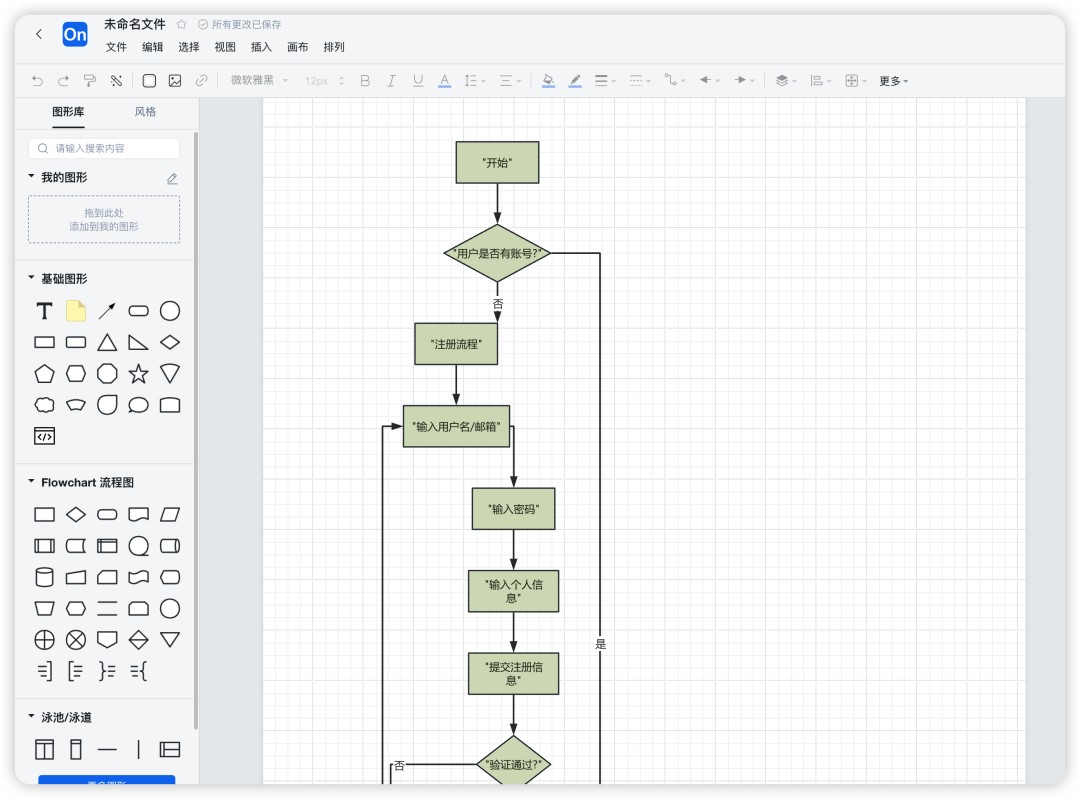Open the line dash style dropdown
Screen dimensions: 1080x799
tap(640, 81)
